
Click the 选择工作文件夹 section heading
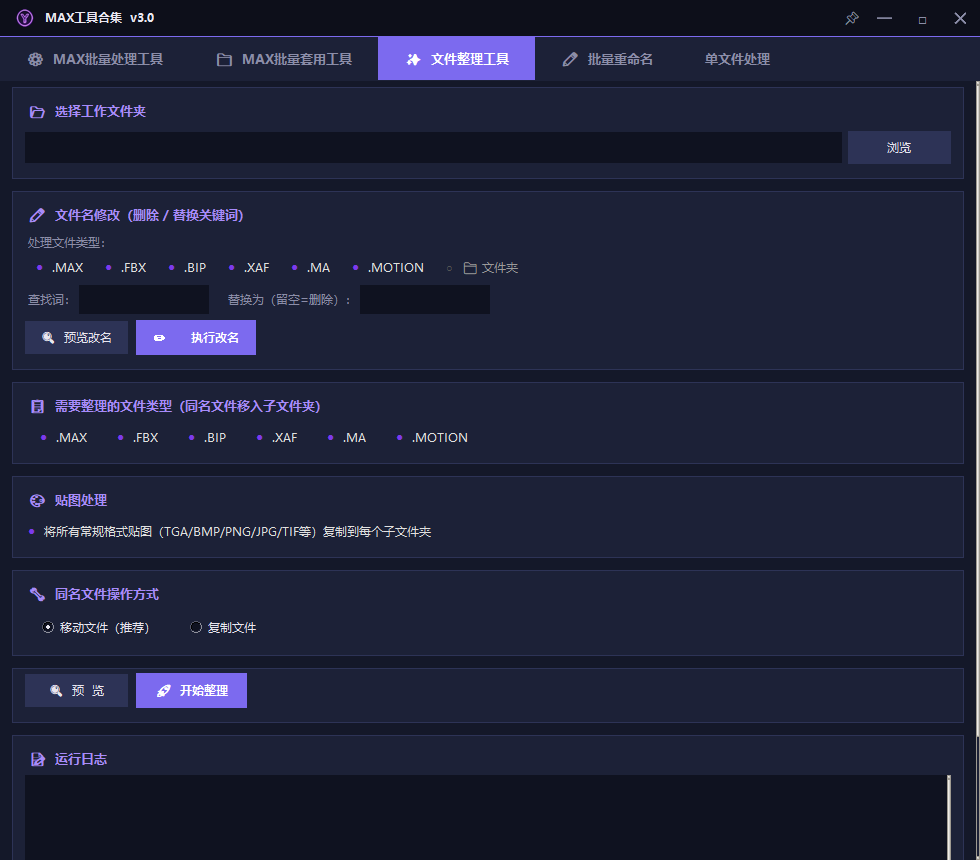[x=100, y=111]
